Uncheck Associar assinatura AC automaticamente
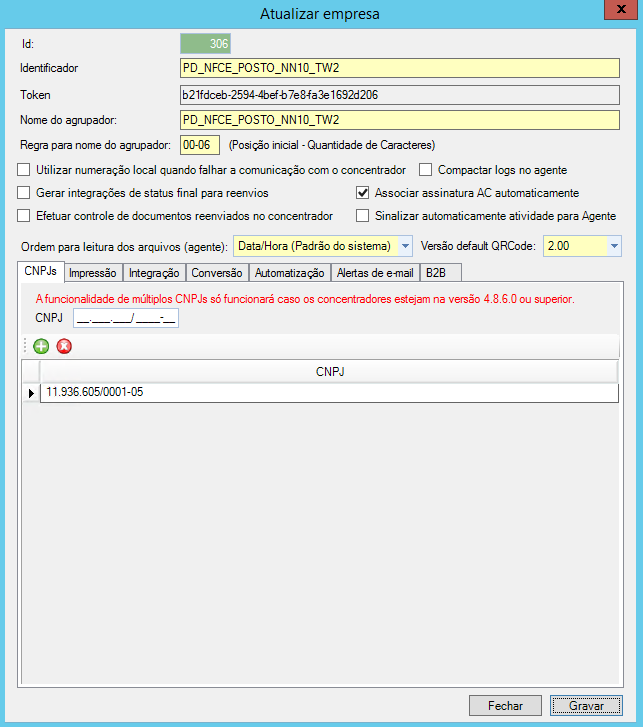The width and height of the screenshot is (643, 727). coord(363,193)
